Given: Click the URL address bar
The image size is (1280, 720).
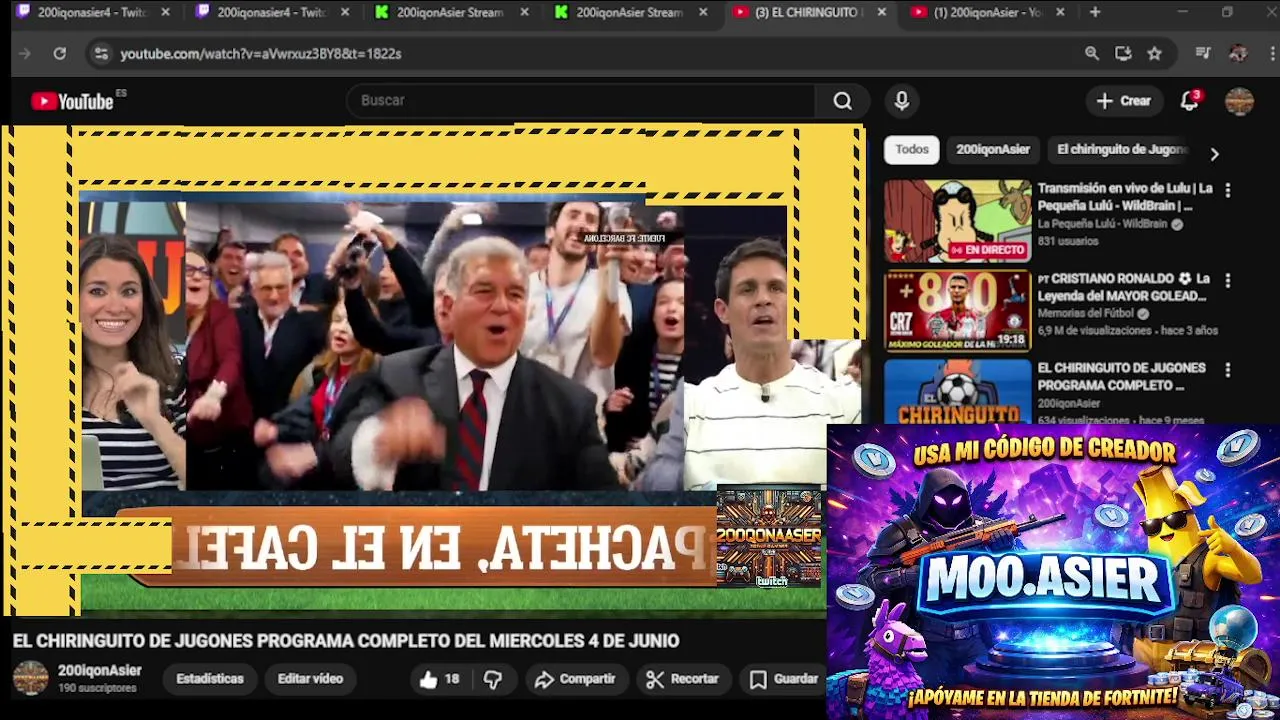Looking at the screenshot, I should (x=590, y=54).
